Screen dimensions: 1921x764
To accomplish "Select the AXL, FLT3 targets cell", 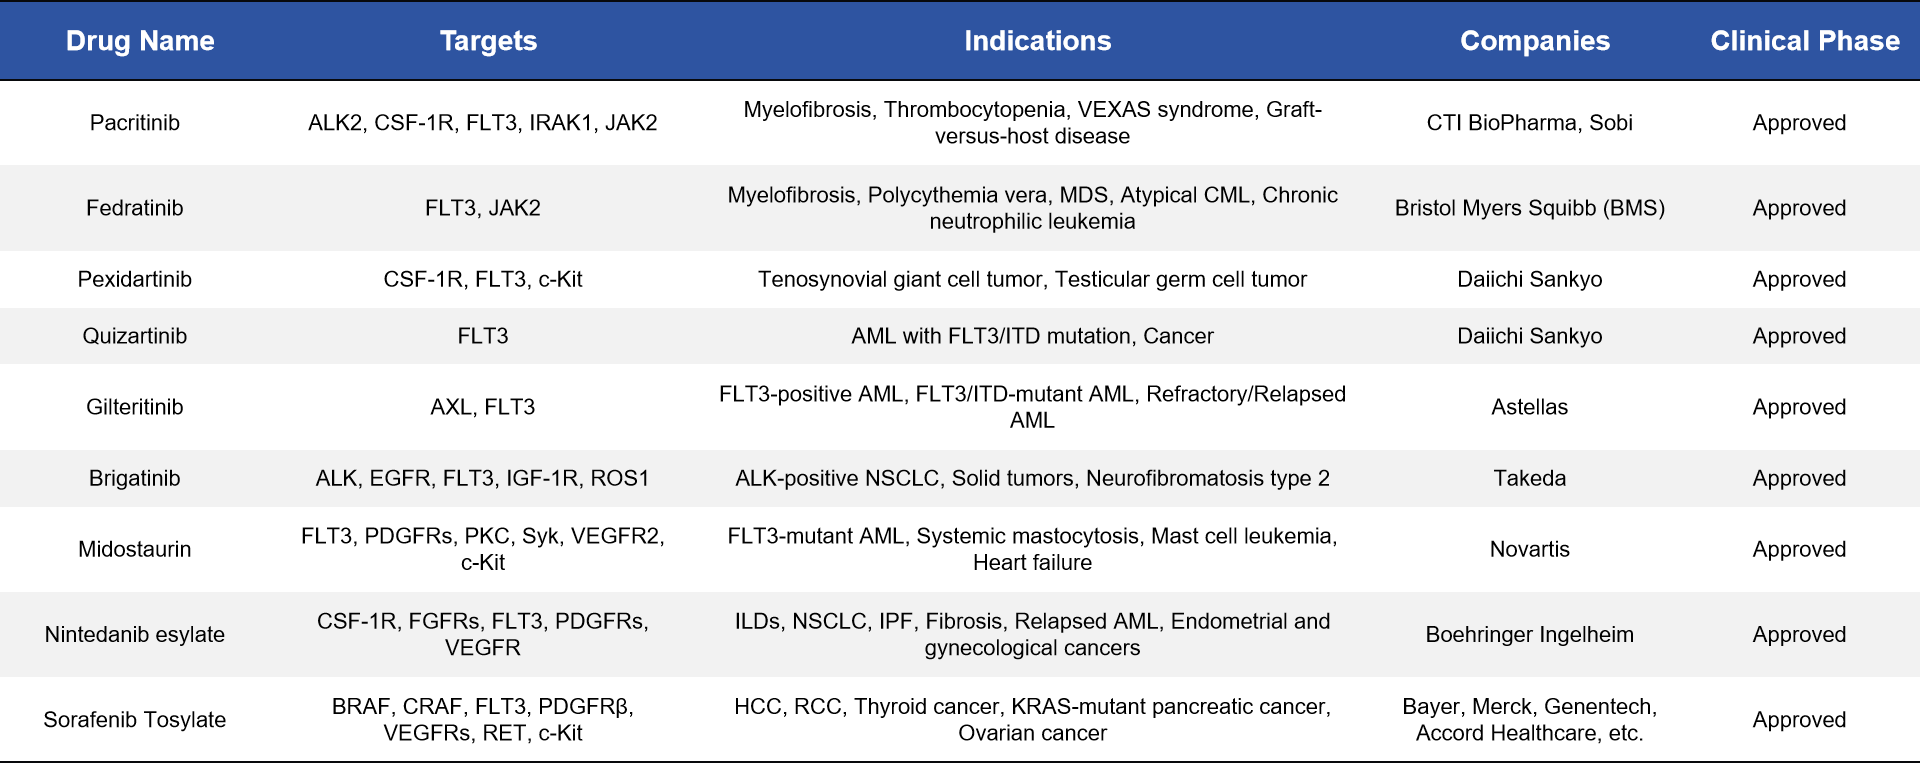I will point(483,407).
